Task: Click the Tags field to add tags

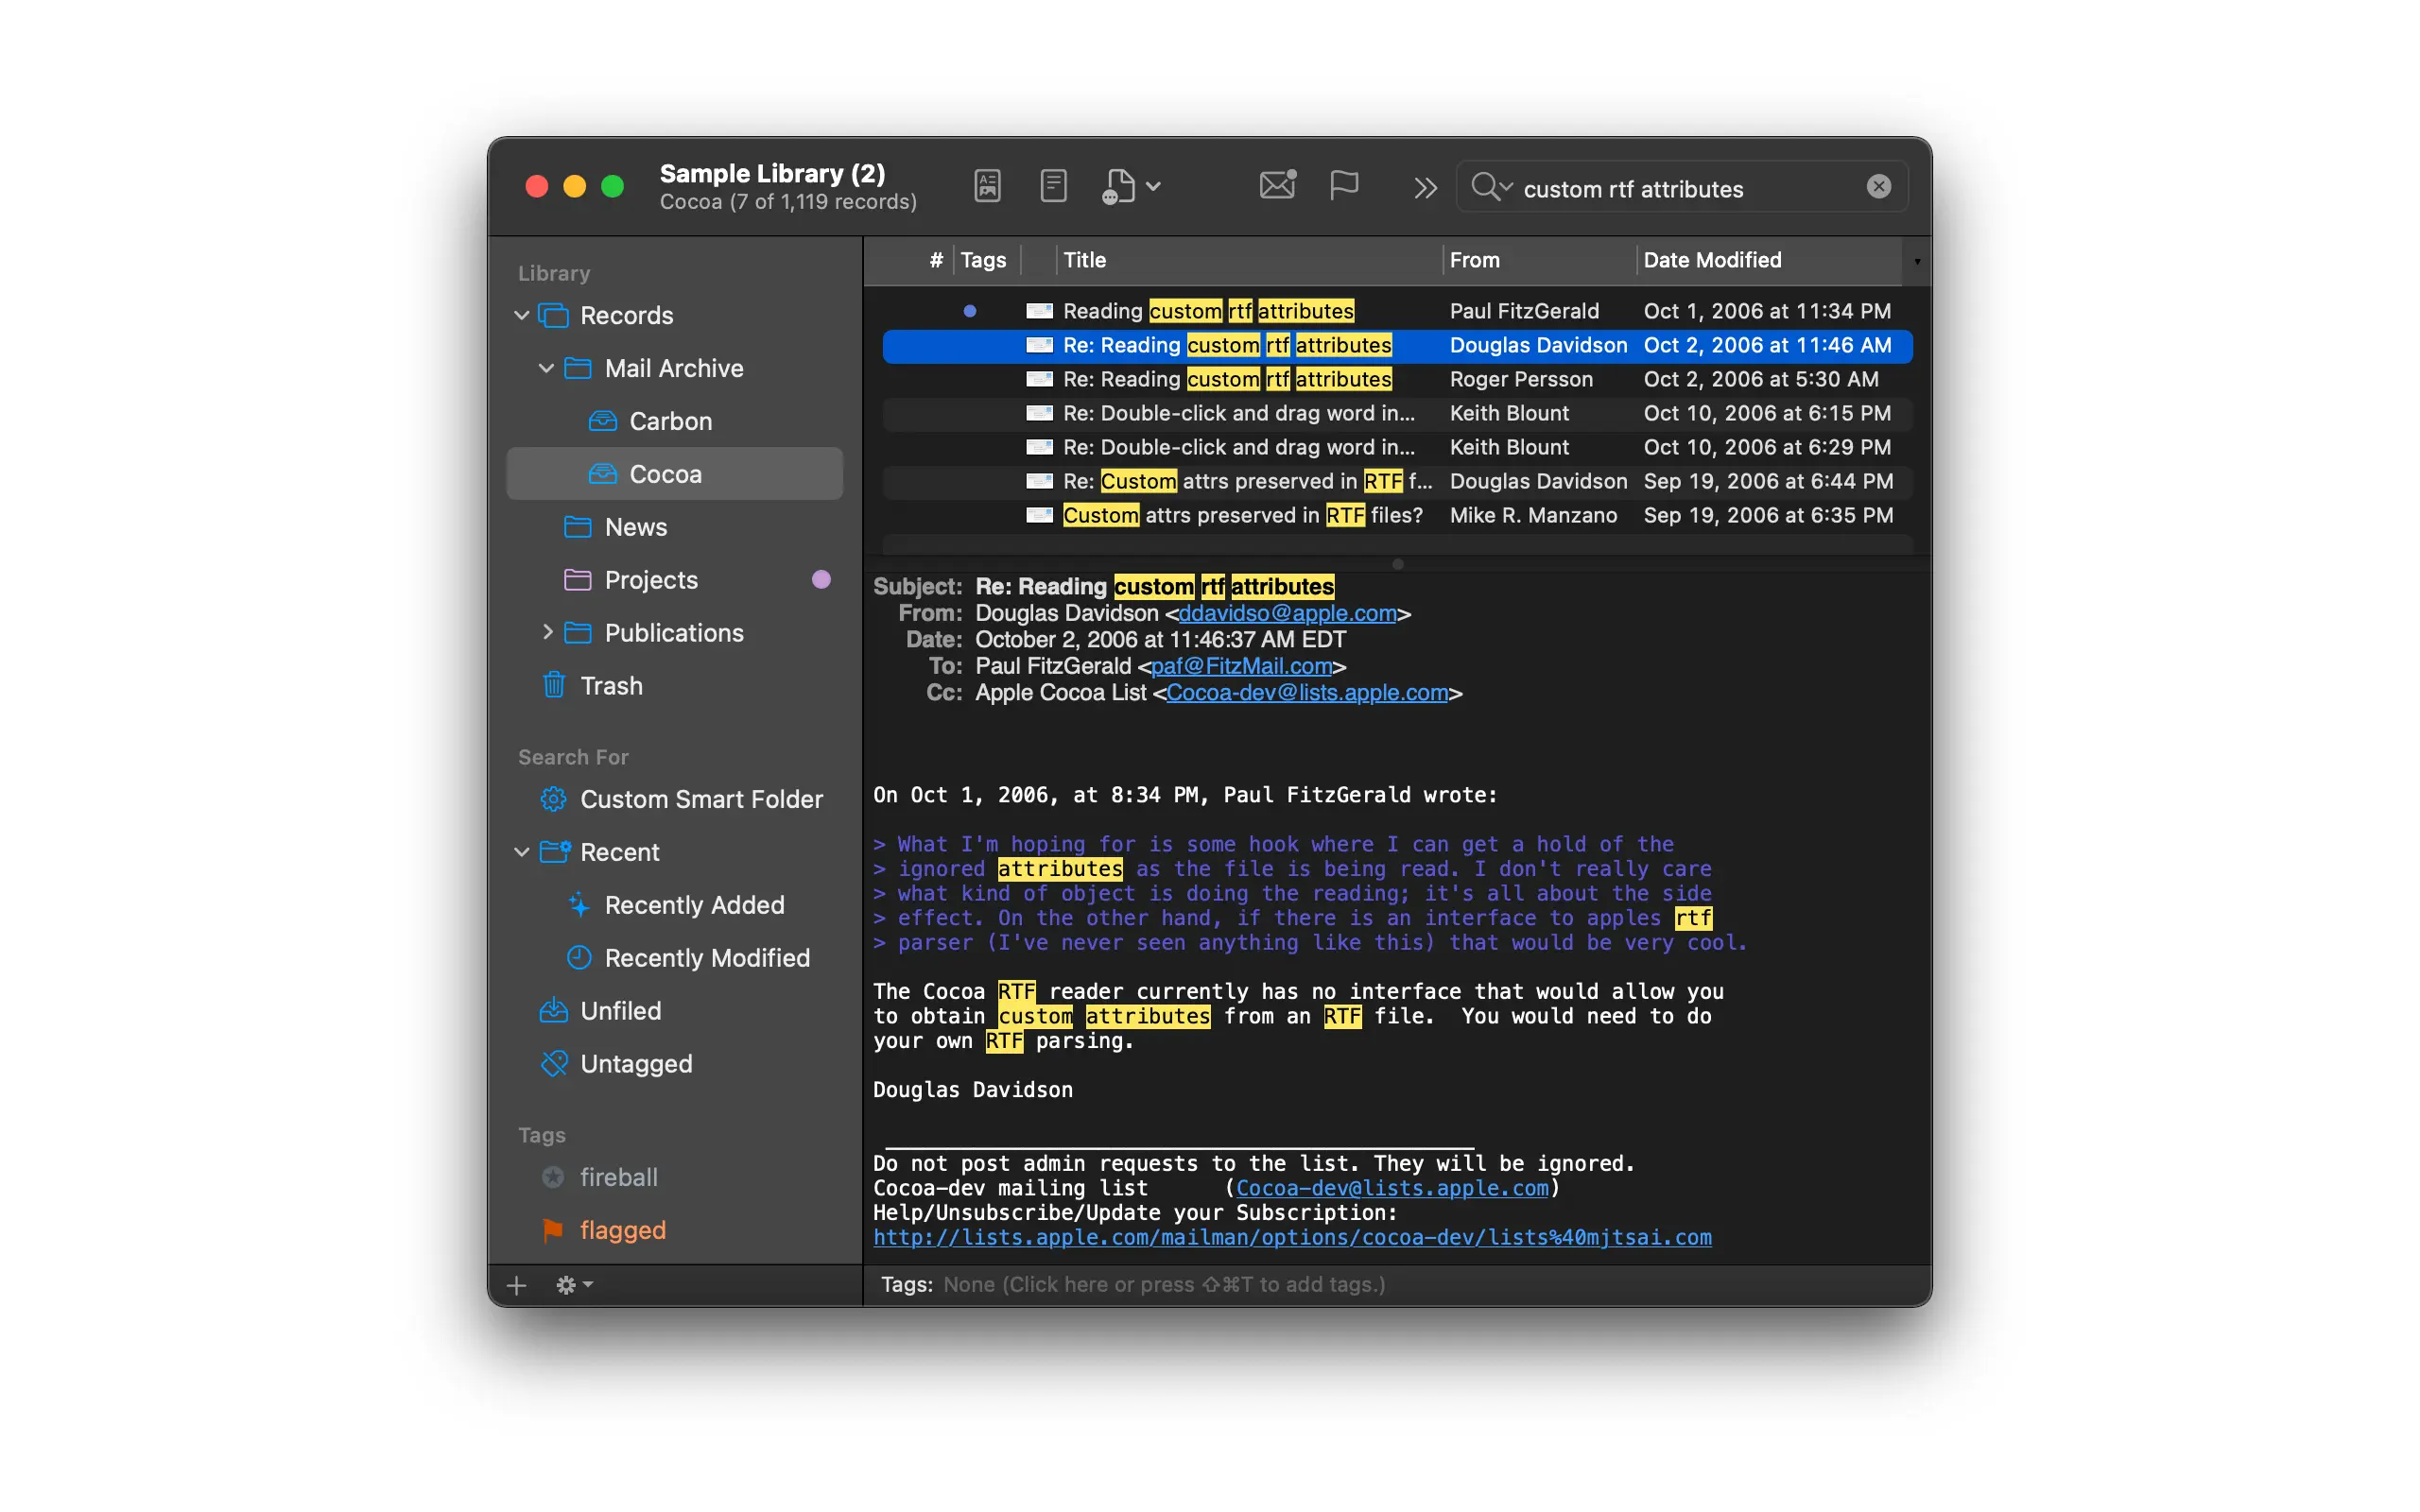Action: click(1164, 1284)
